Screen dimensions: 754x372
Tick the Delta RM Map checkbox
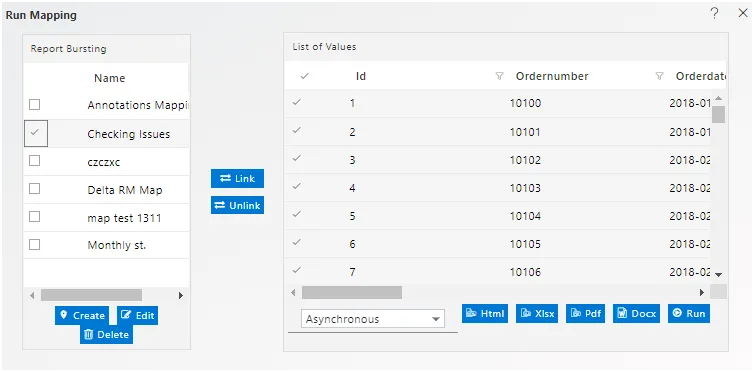click(x=35, y=189)
